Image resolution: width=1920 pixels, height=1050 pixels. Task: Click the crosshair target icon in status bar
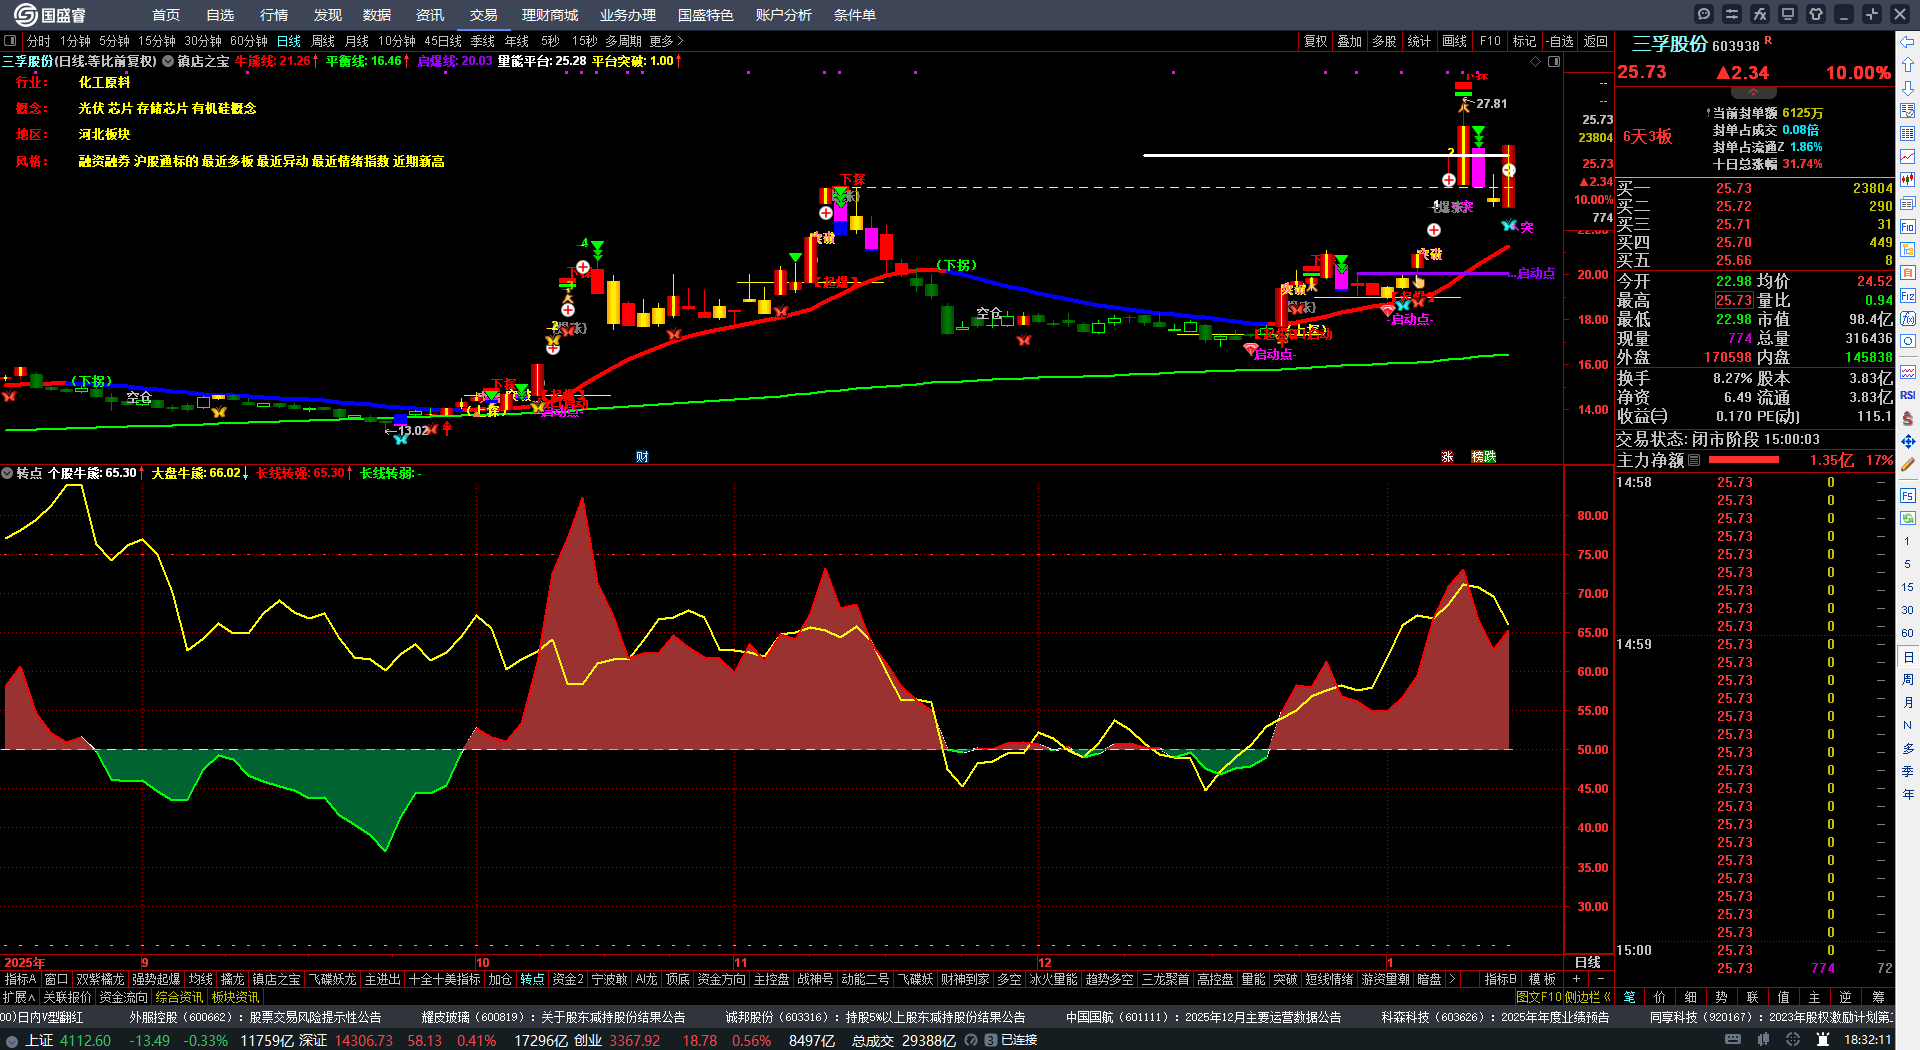point(1793,1040)
